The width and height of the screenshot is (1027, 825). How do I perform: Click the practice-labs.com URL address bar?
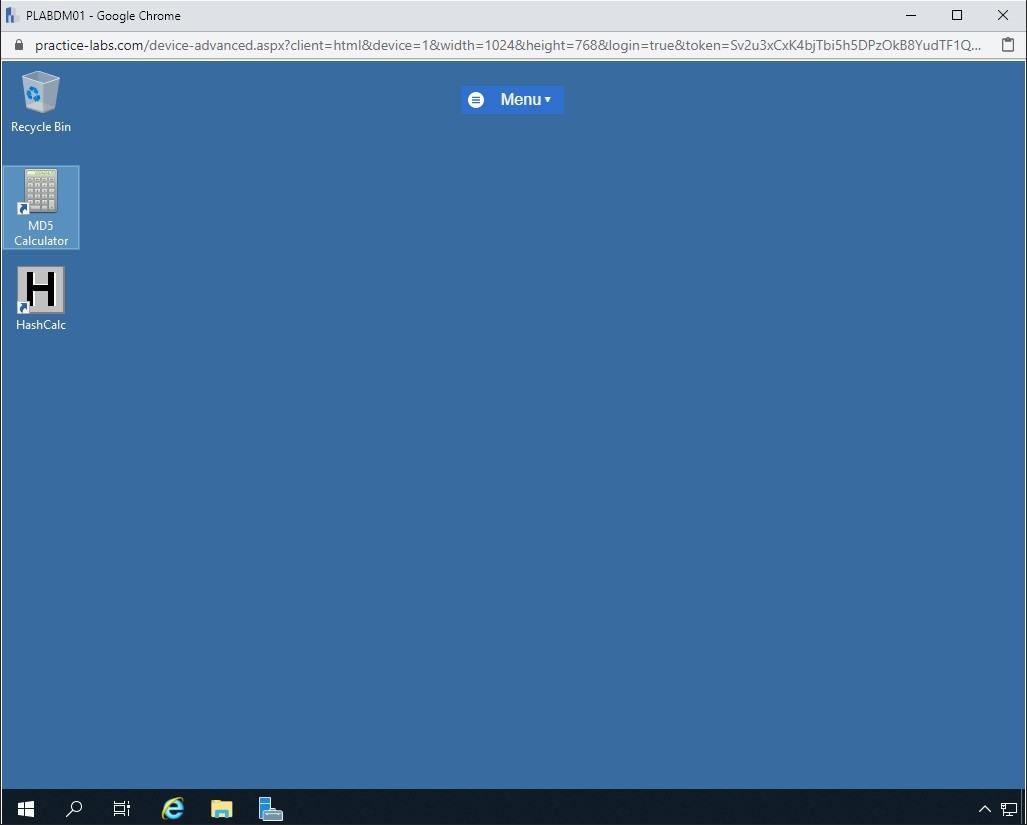point(500,45)
